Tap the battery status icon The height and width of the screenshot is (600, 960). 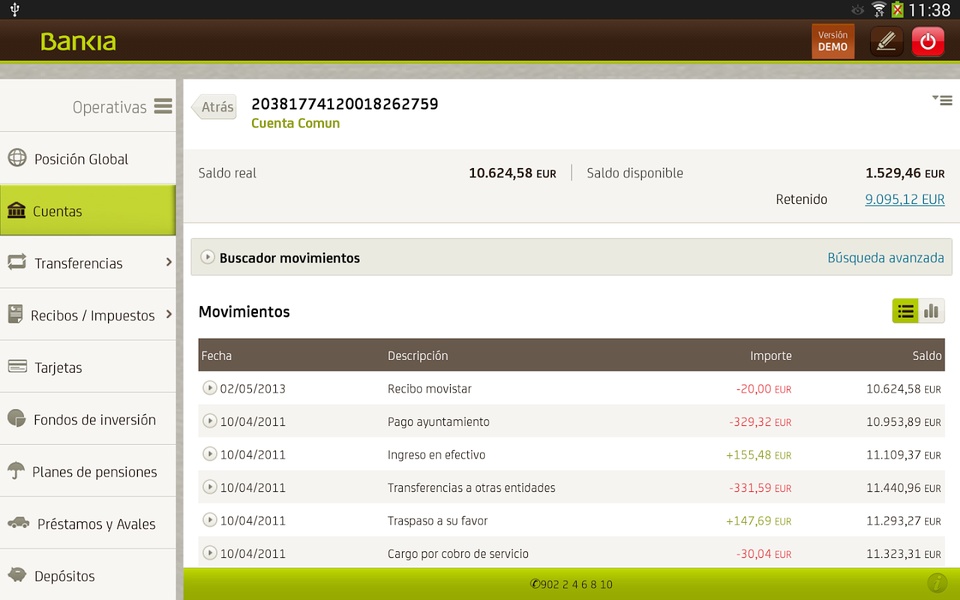pyautogui.click(x=897, y=9)
